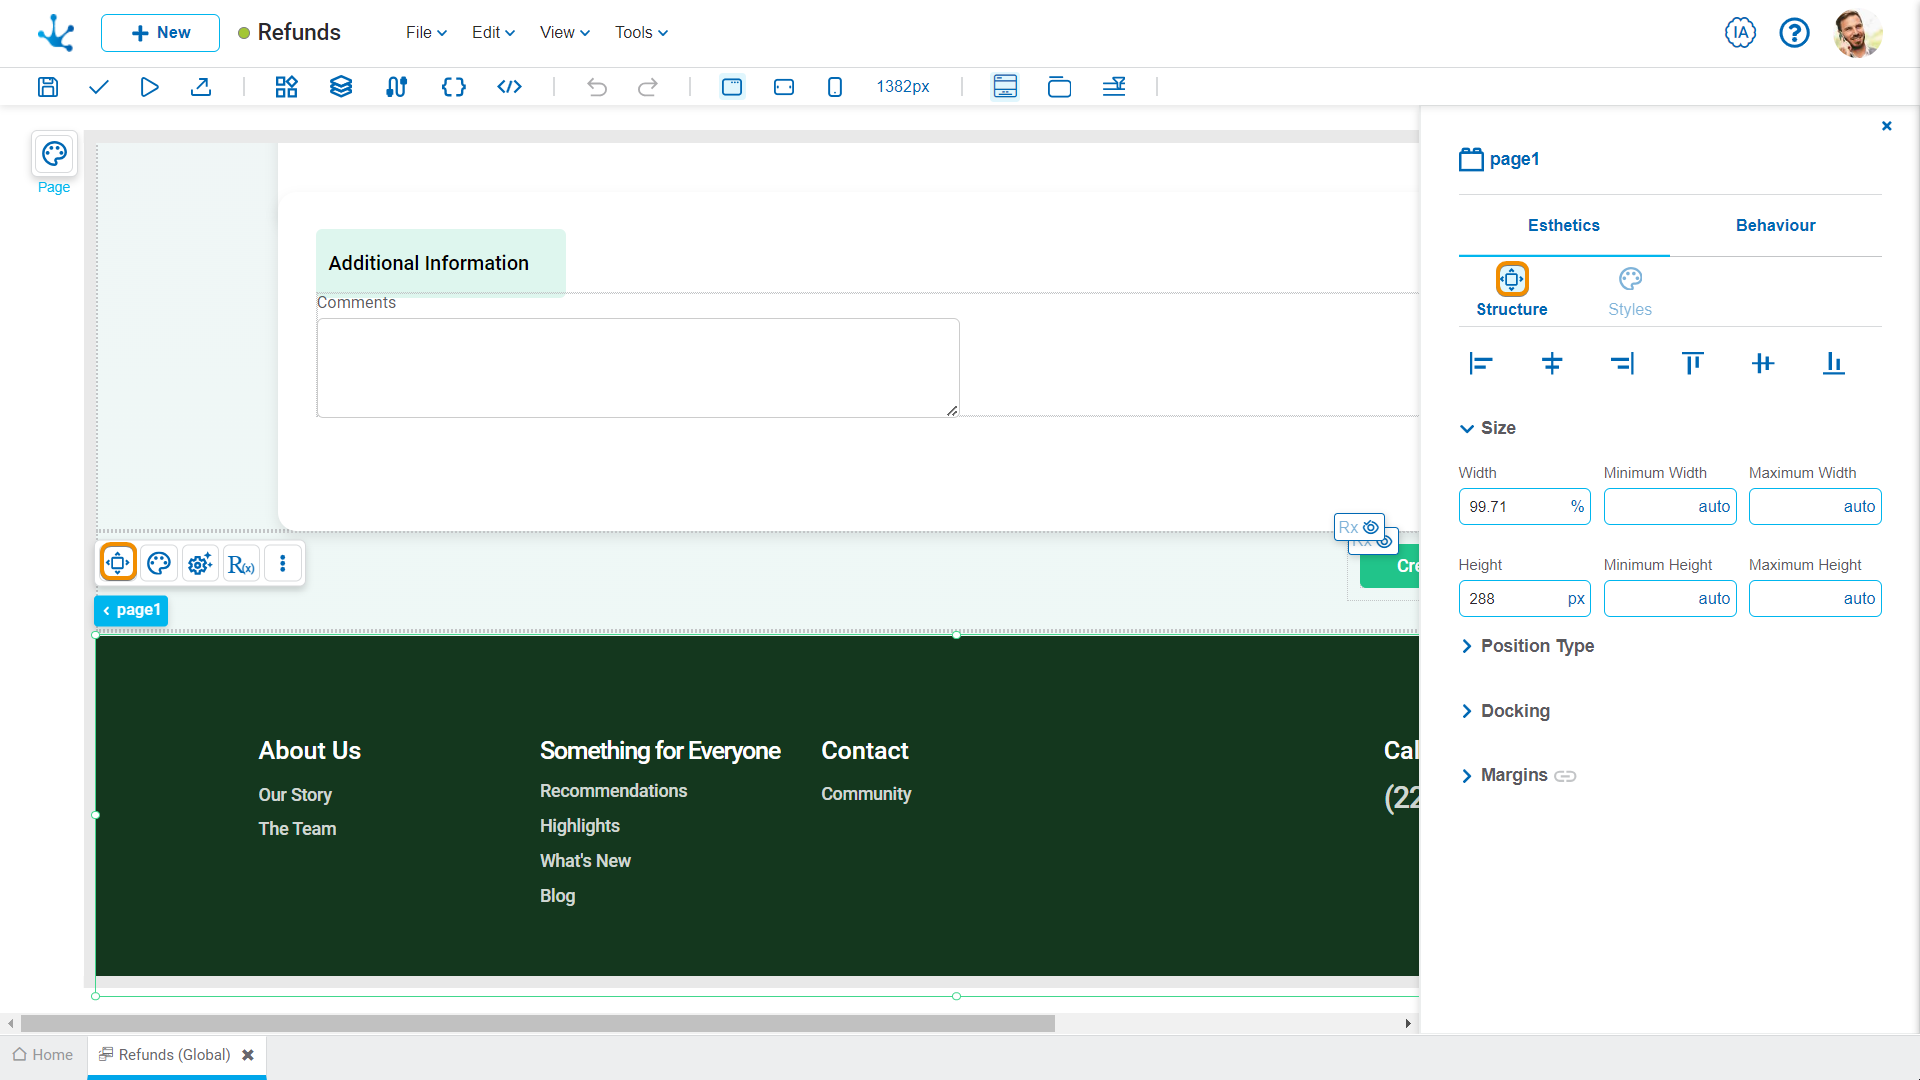Viewport: 1920px width, 1080px height.
Task: Expand the Docking section
Action: coord(1466,709)
